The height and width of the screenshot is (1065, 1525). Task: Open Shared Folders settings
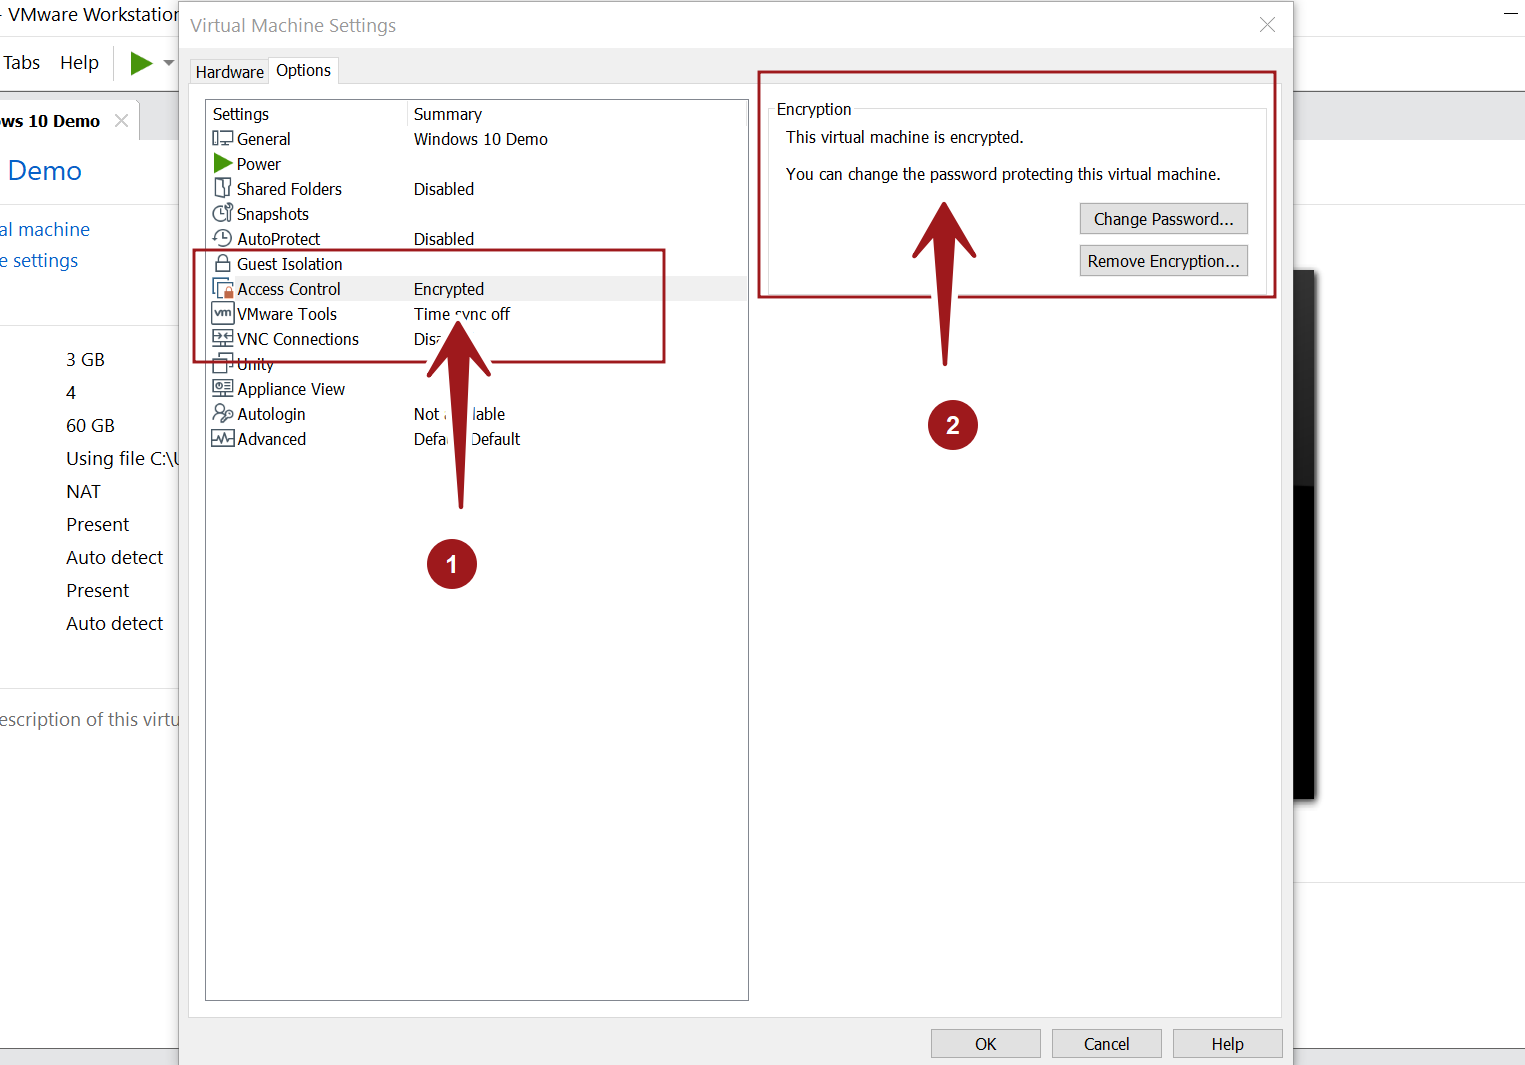[x=288, y=188]
